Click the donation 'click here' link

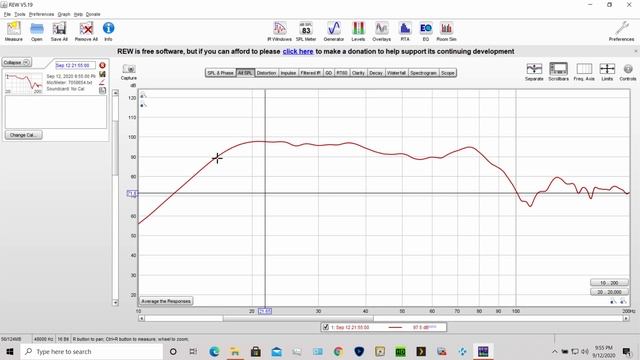[x=298, y=51]
